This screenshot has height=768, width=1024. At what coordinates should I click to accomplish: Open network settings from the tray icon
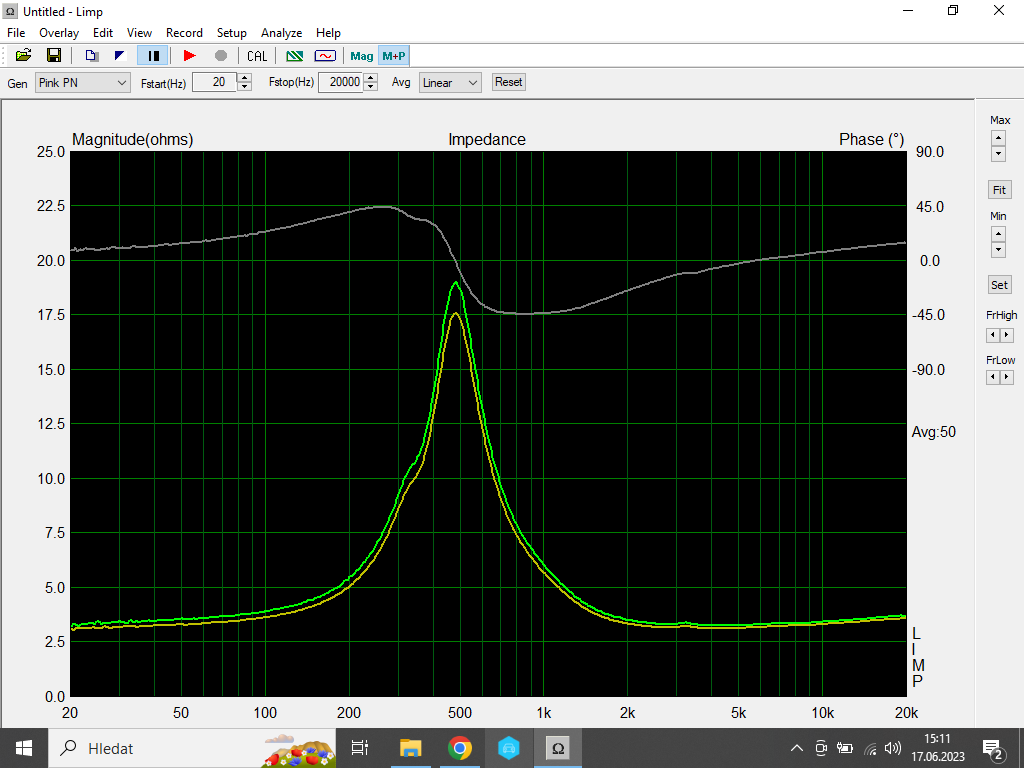click(x=870, y=748)
